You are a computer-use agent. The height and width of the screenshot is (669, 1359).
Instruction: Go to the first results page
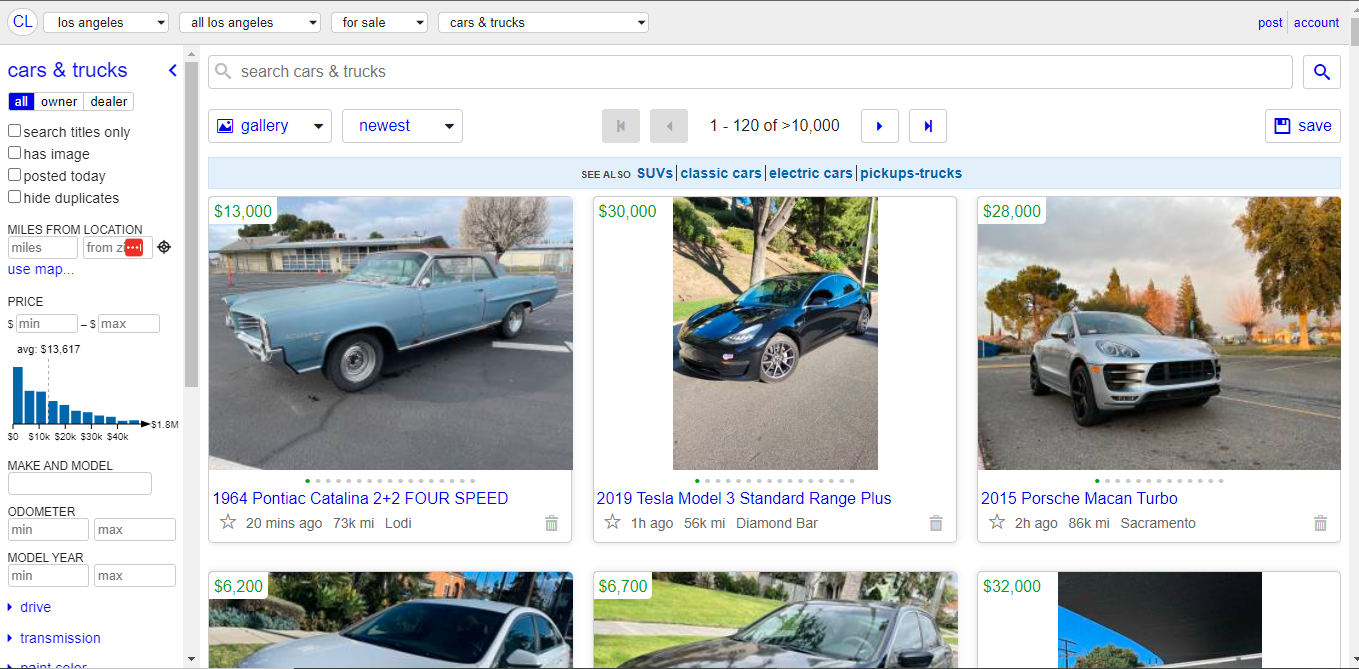tap(620, 126)
